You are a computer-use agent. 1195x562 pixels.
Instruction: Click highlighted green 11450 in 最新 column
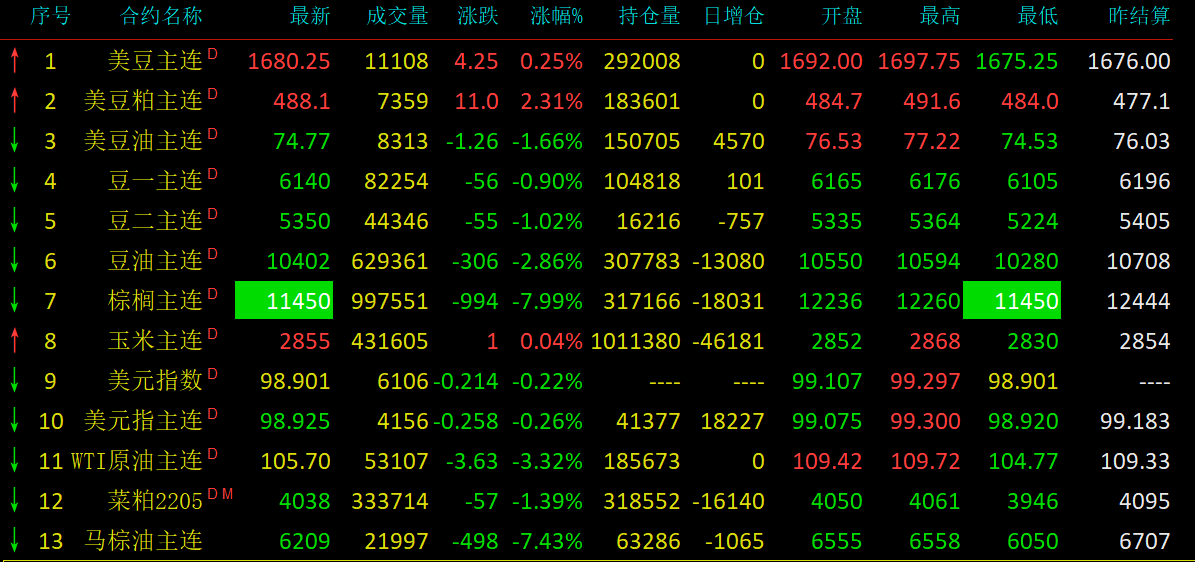[284, 301]
